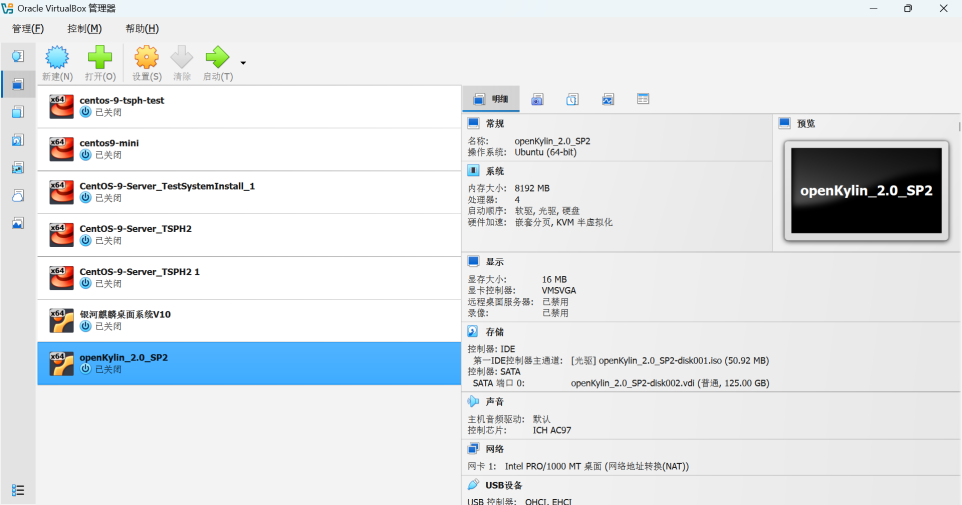Open the 网络 network section header

[x=494, y=449]
